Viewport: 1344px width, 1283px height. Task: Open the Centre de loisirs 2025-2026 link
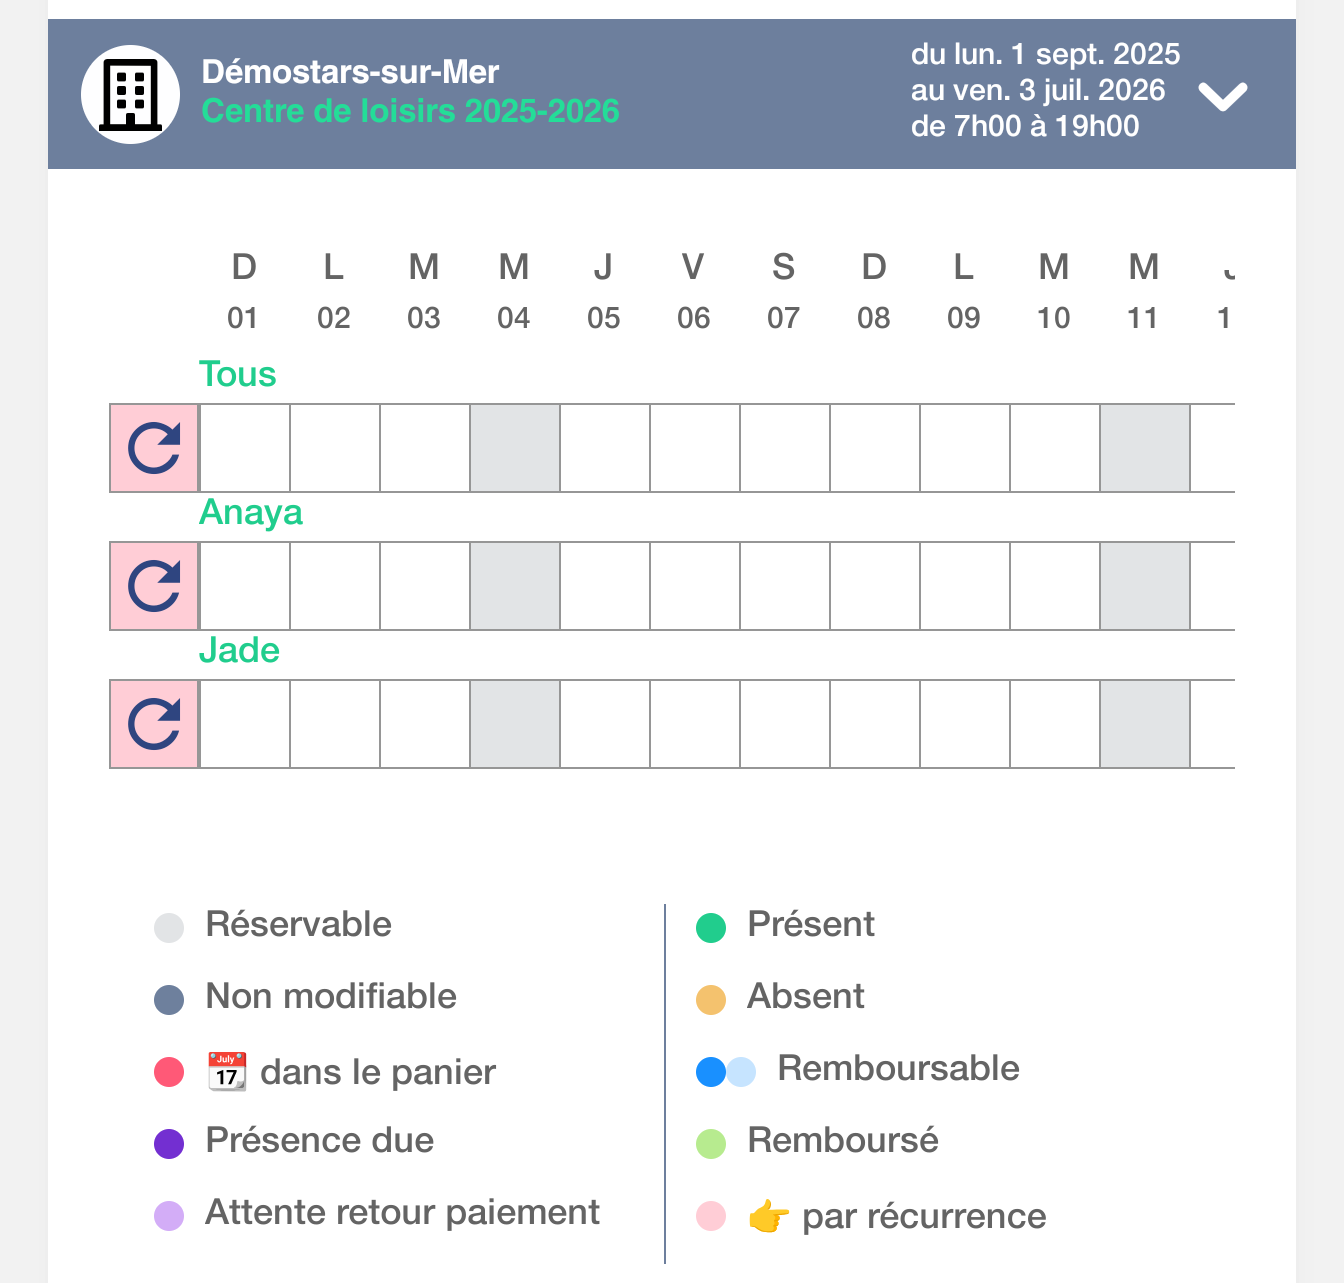coord(410,111)
